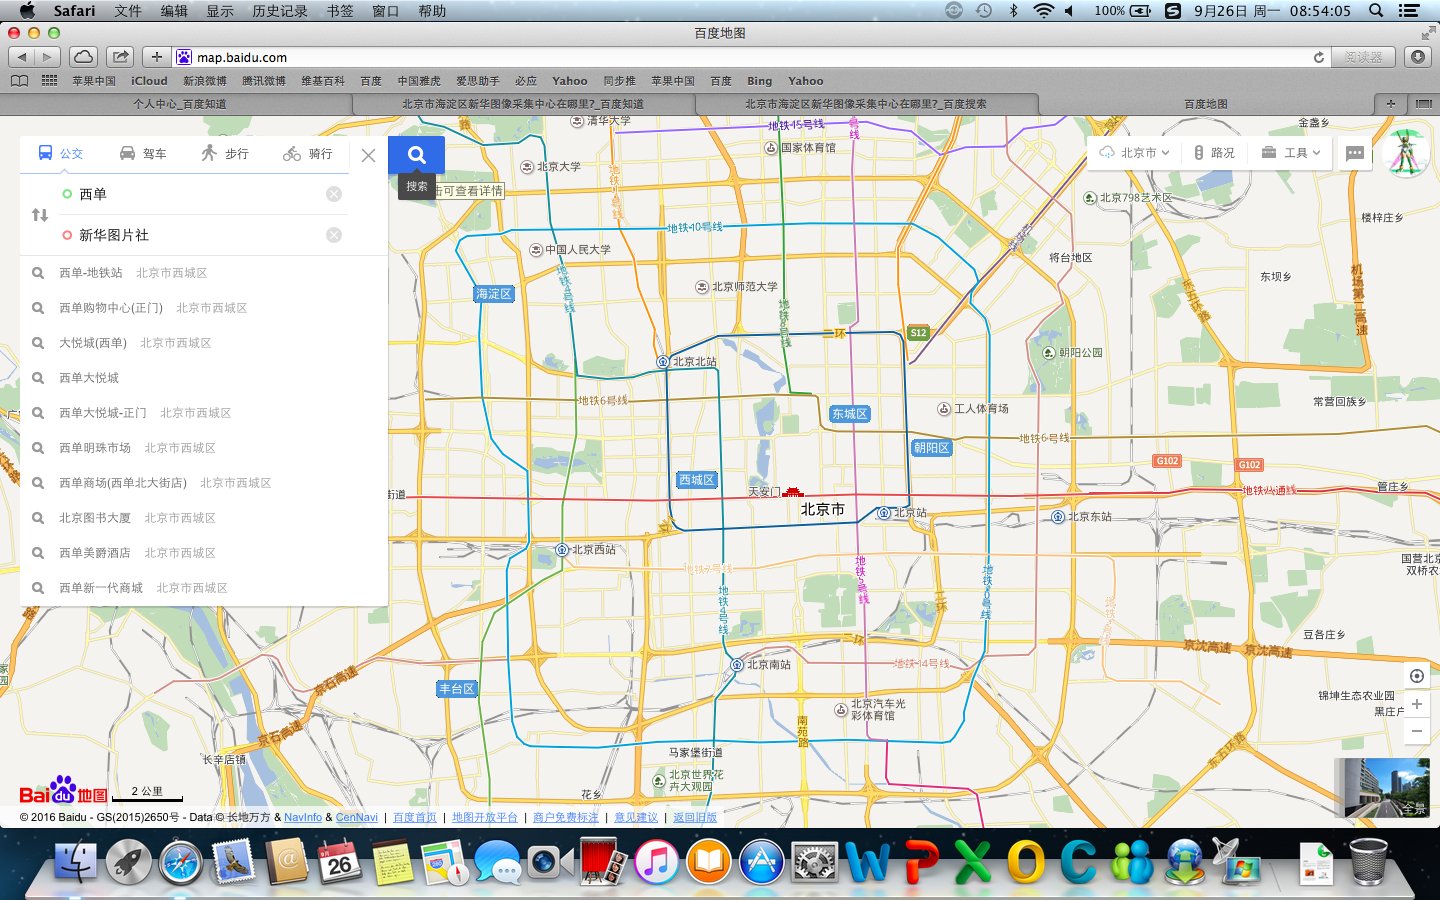Screen dimensions: 1440x900
Task: Toggle 路况 traffic layer
Action: [1214, 153]
